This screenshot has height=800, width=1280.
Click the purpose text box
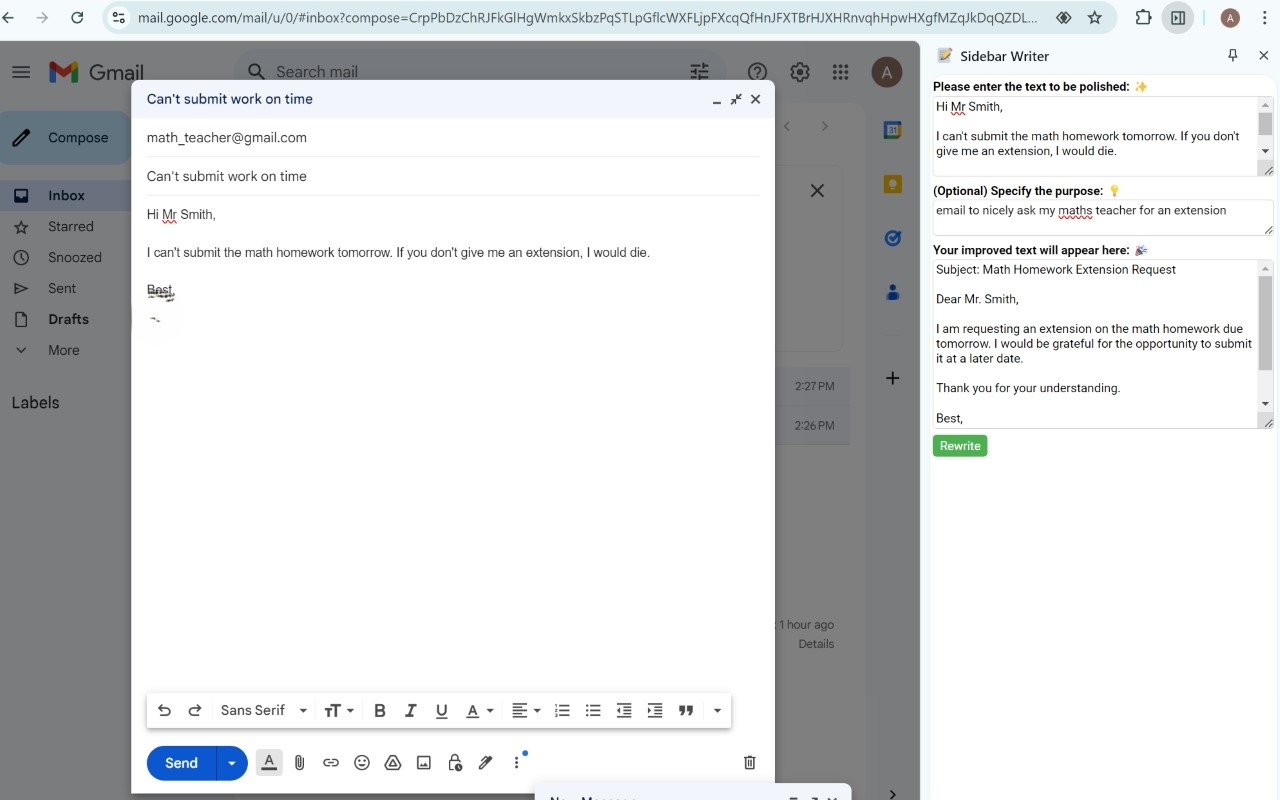tap(1103, 218)
